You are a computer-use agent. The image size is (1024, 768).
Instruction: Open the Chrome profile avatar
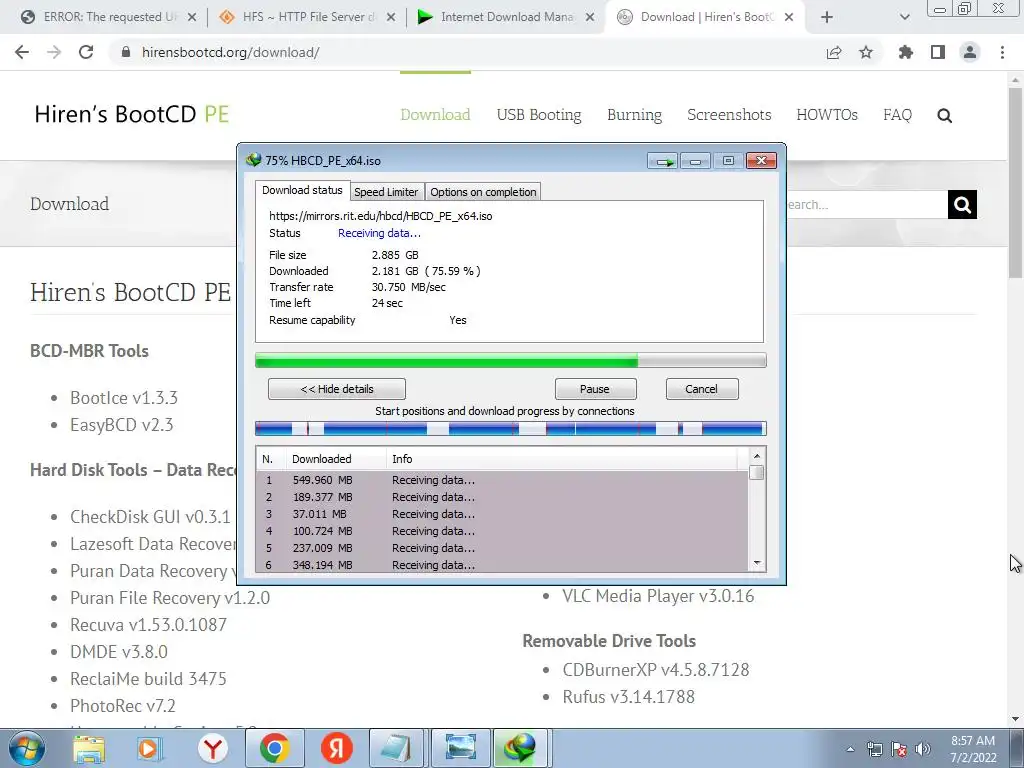point(970,52)
